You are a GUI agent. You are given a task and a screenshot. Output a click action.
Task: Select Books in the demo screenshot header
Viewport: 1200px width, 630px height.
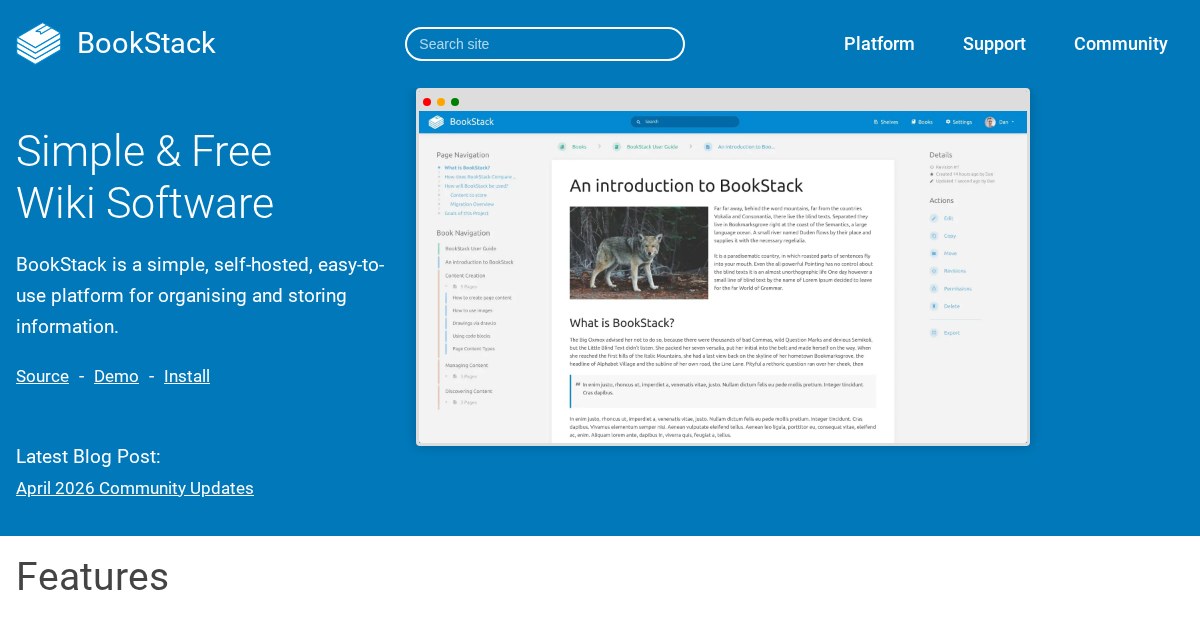click(922, 122)
